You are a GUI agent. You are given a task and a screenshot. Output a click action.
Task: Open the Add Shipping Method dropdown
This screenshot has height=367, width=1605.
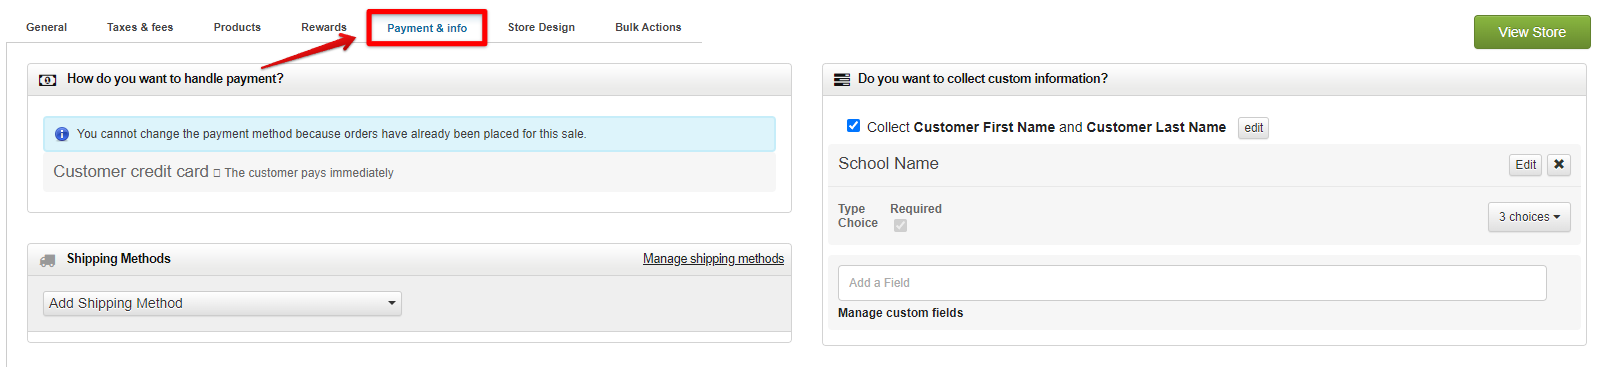point(222,303)
